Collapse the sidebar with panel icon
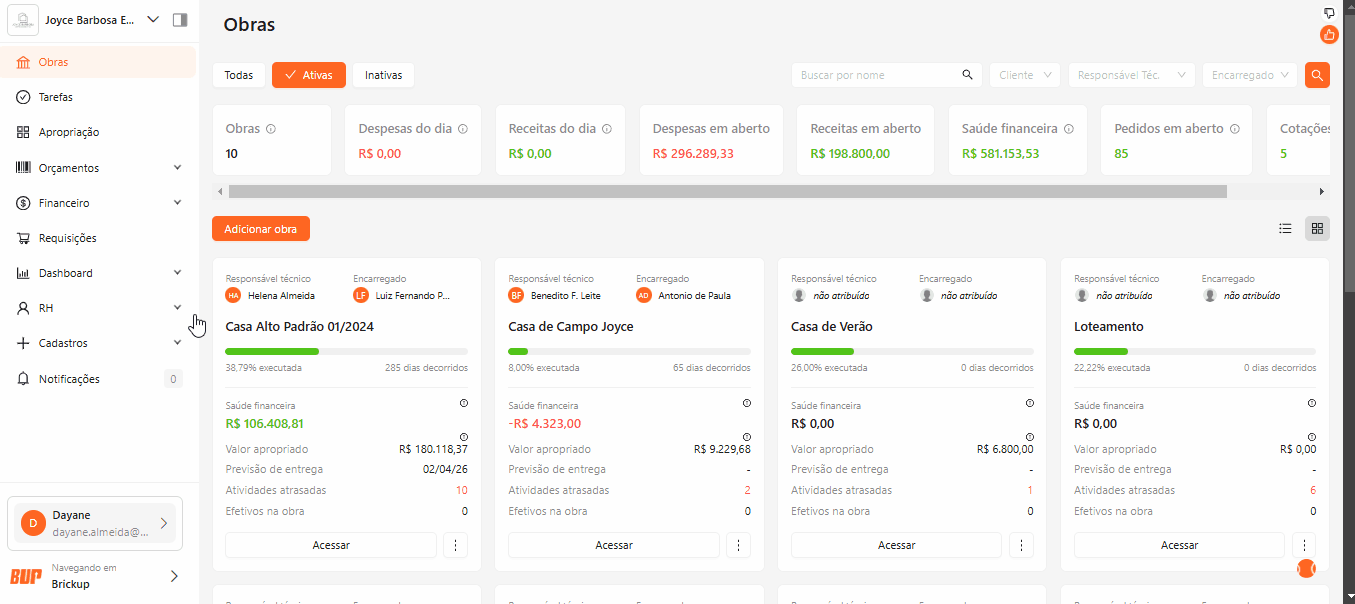This screenshot has width=1355, height=604. point(179,19)
